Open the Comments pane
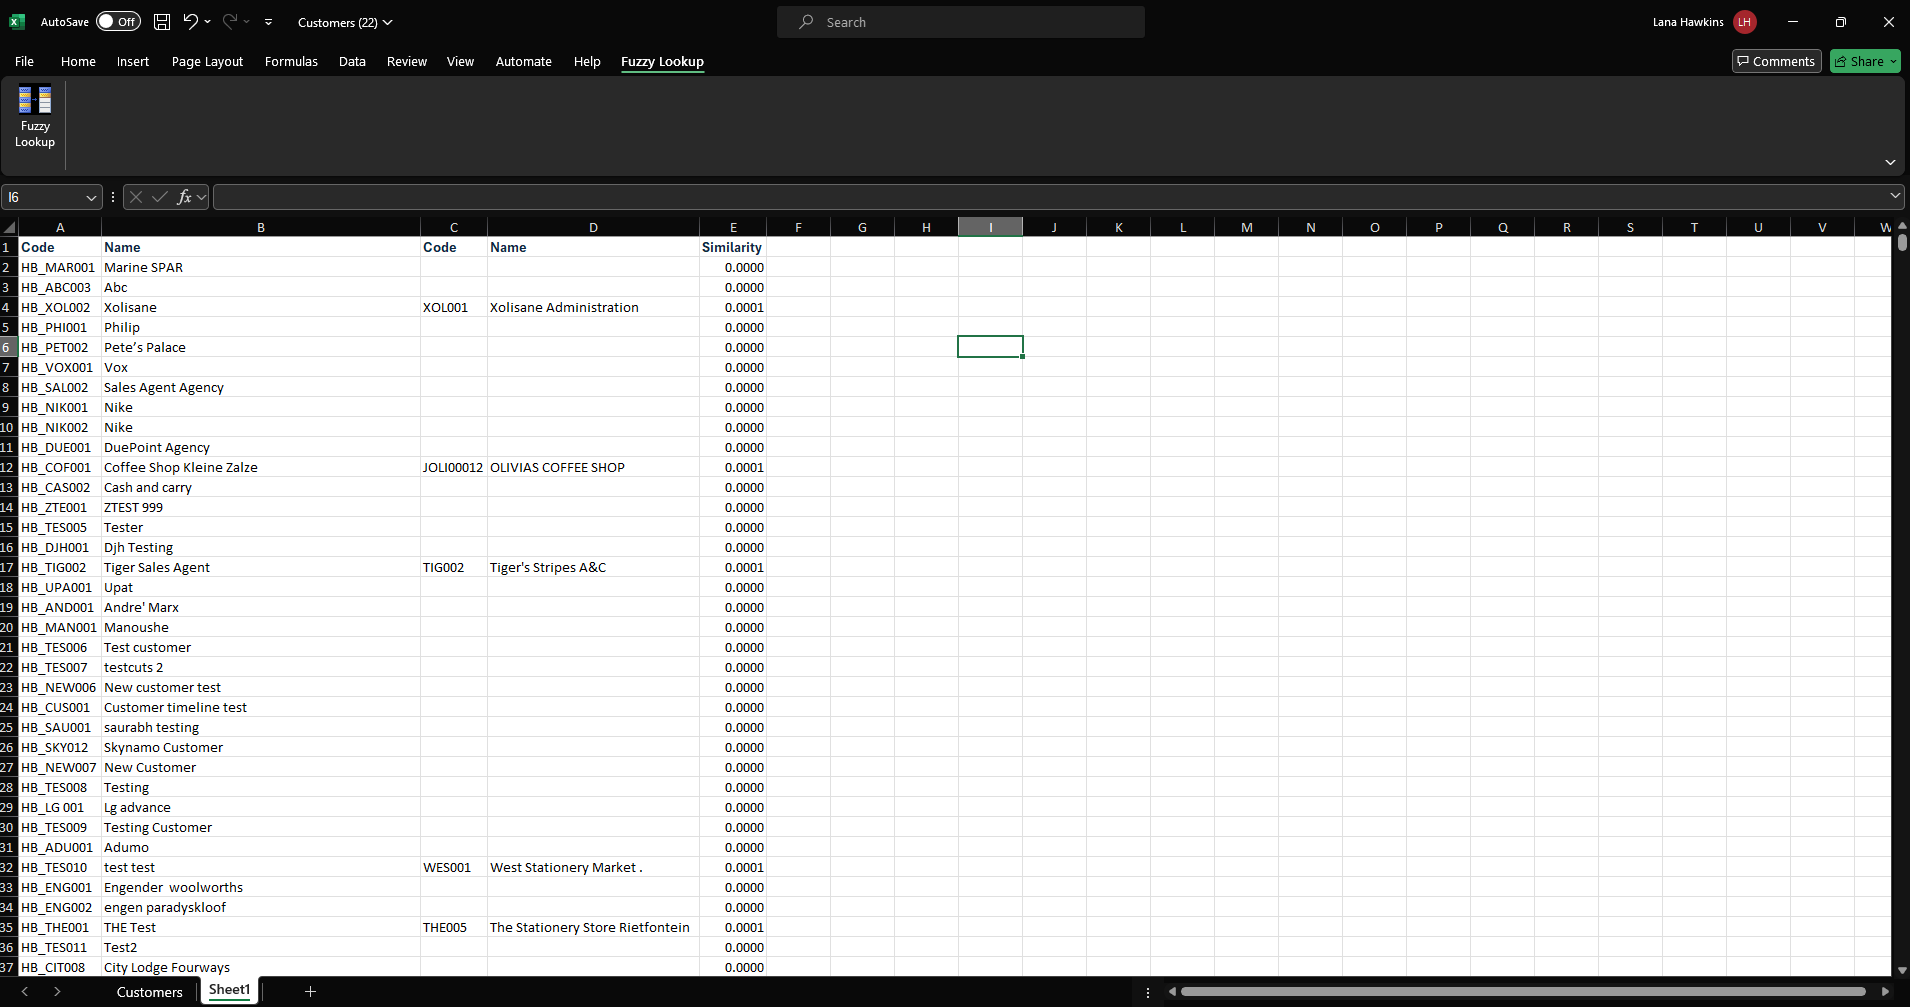The width and height of the screenshot is (1910, 1007). pos(1776,62)
